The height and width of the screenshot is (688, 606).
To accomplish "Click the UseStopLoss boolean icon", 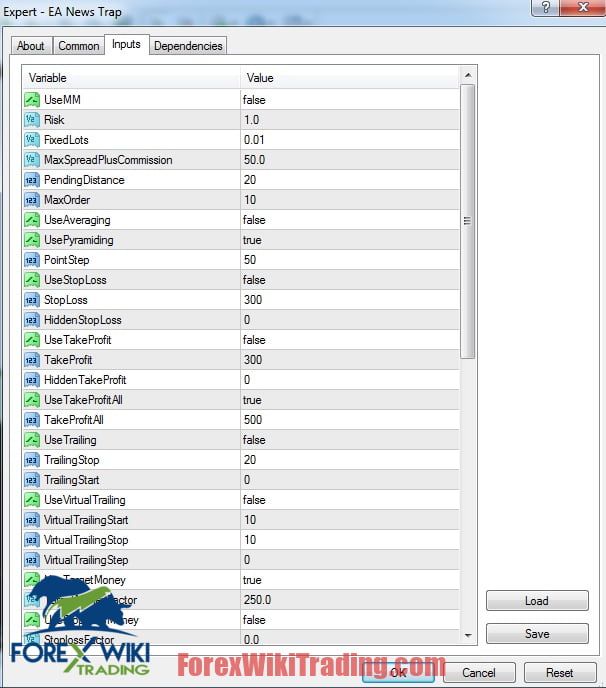I will (x=32, y=280).
